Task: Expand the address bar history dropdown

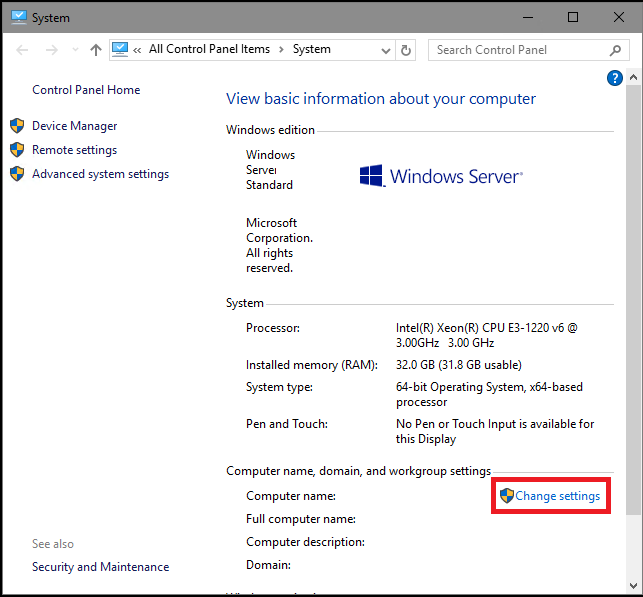Action: [385, 50]
